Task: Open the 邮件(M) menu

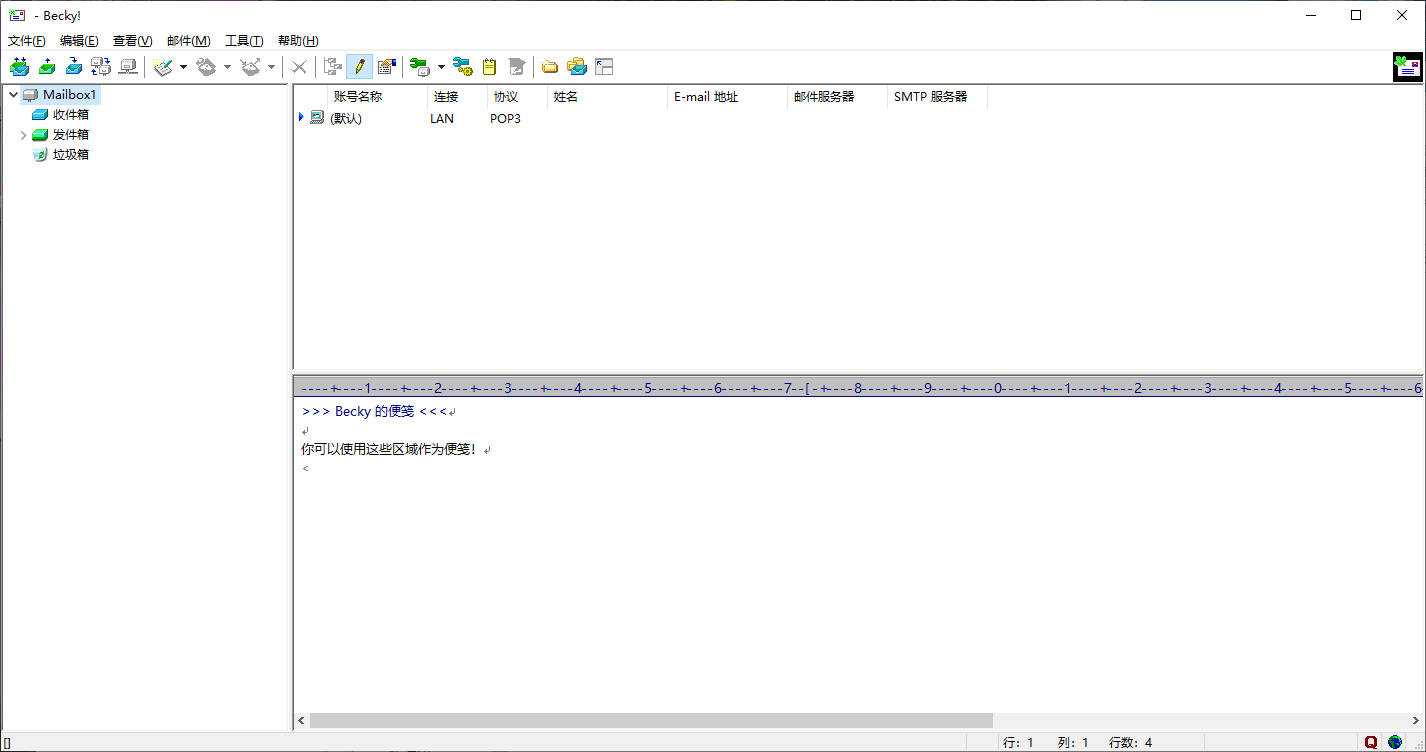Action: tap(188, 41)
